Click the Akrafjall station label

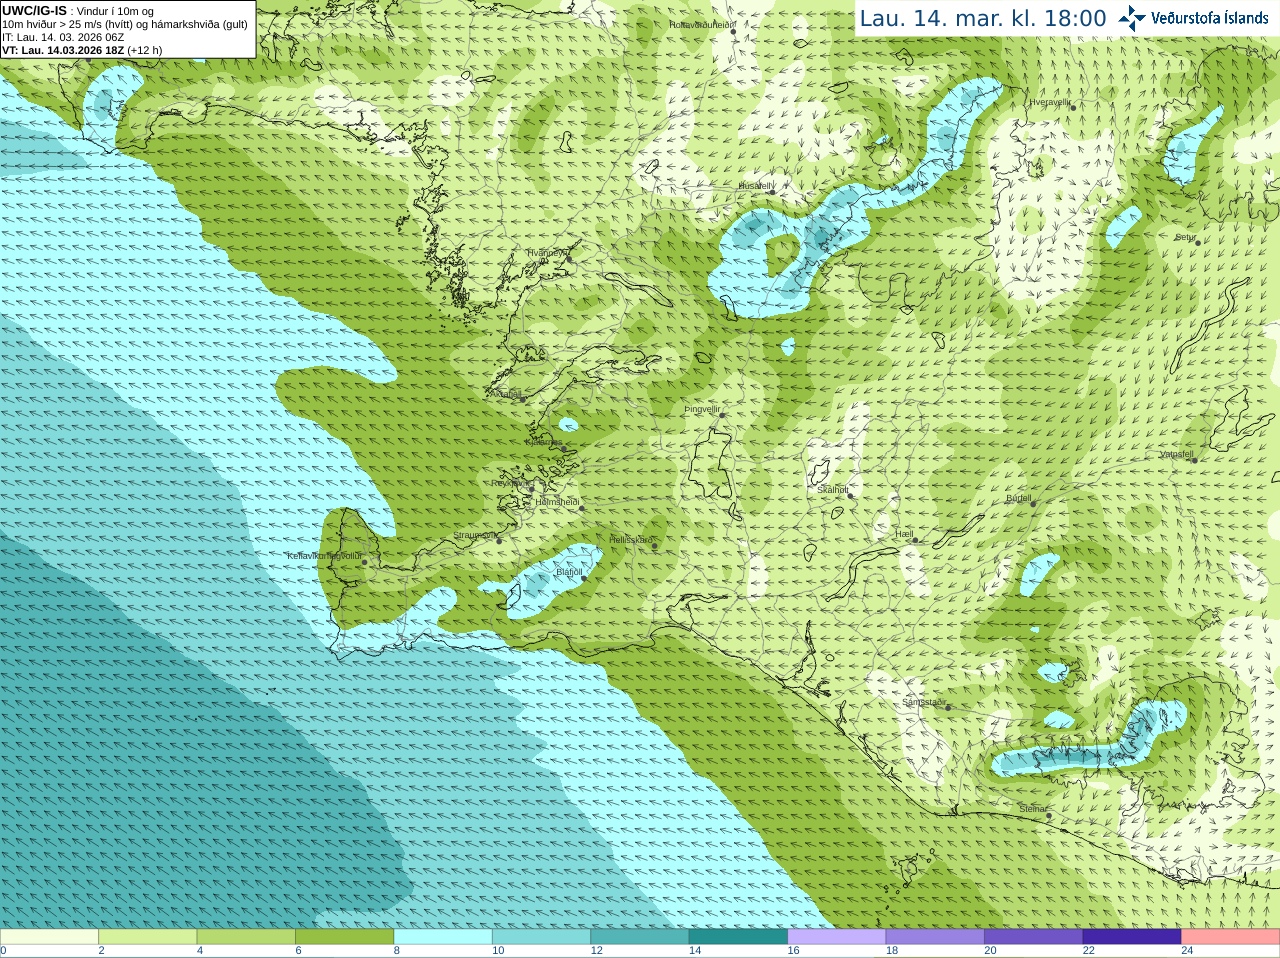click(508, 394)
